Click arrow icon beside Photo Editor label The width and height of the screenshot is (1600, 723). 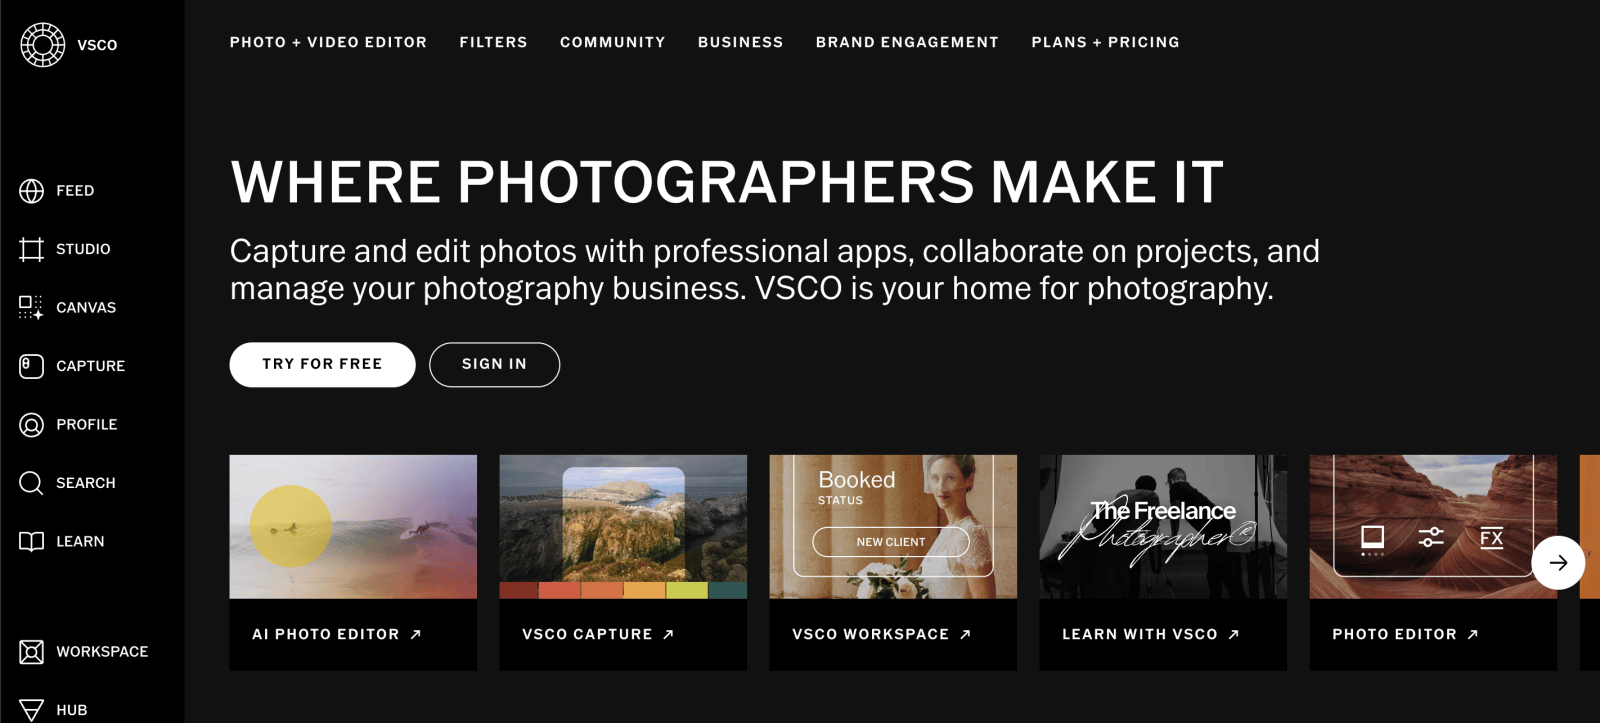pos(1473,634)
